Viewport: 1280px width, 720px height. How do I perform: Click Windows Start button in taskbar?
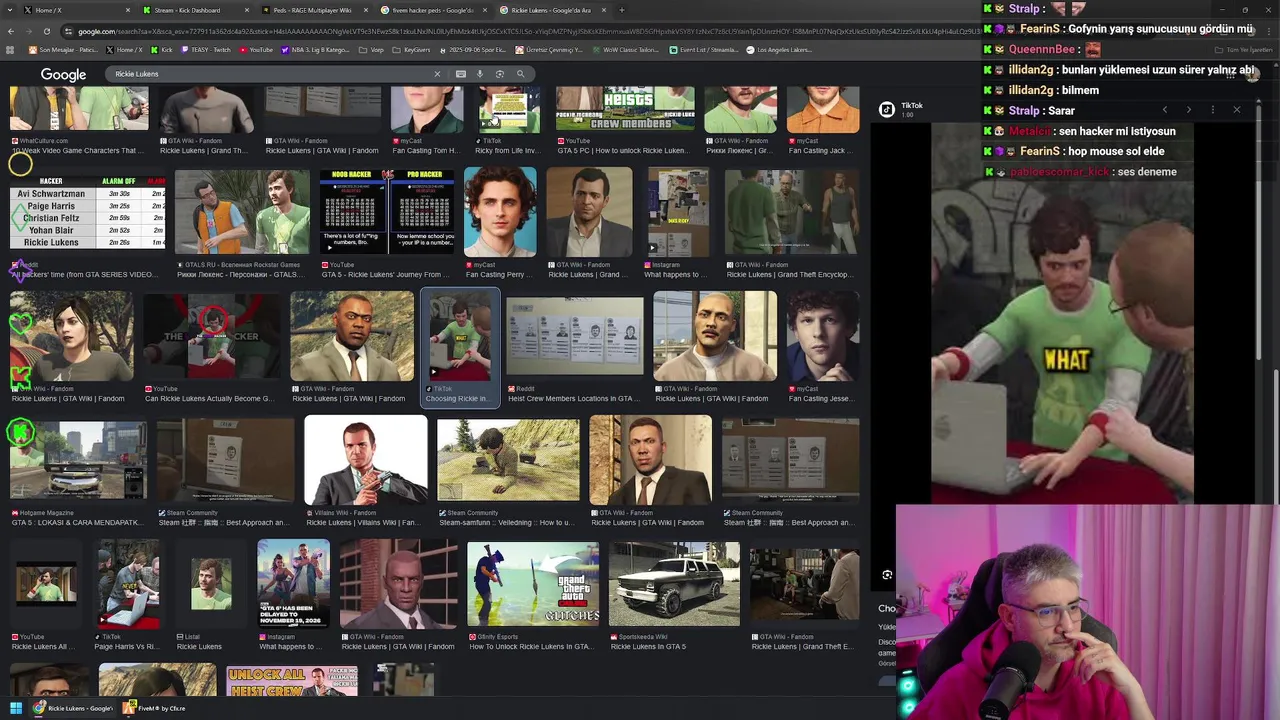point(15,708)
